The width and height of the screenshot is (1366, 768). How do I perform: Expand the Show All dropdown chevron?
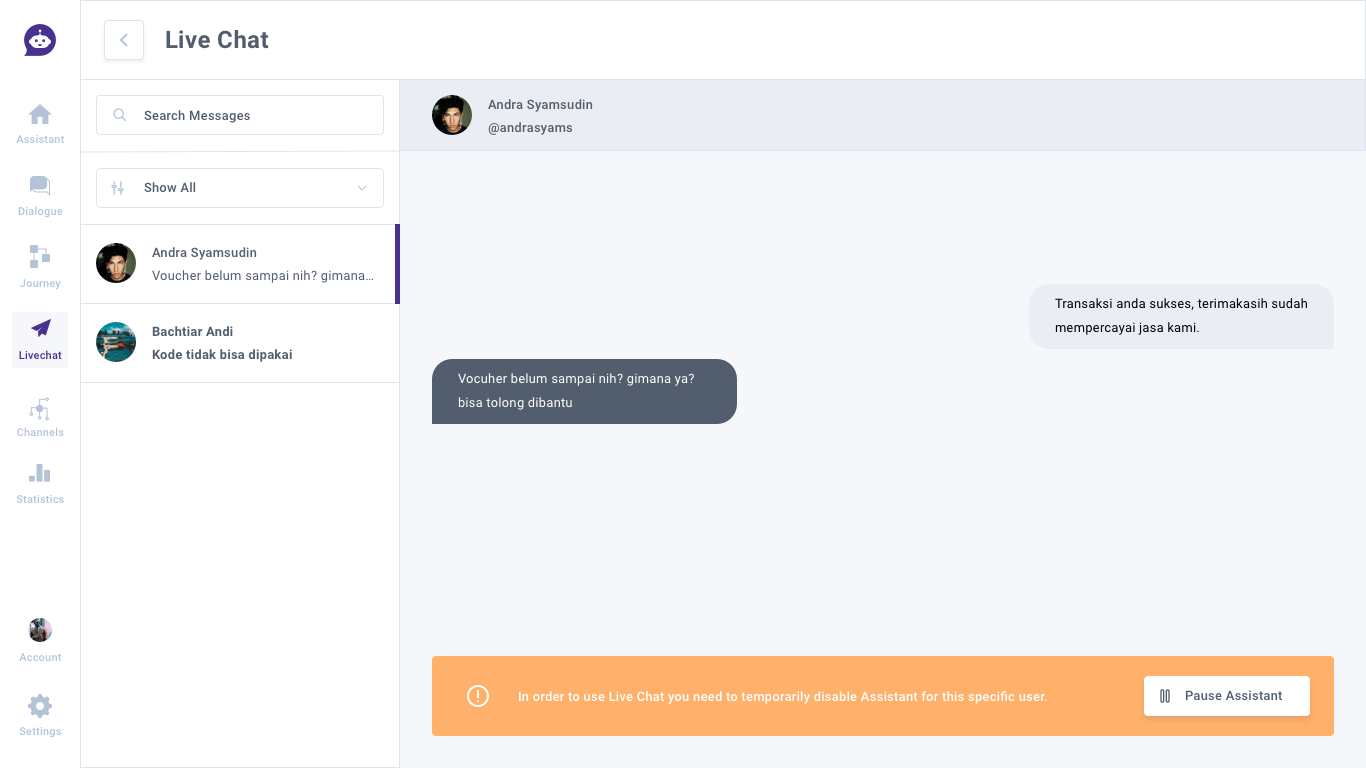click(x=362, y=188)
